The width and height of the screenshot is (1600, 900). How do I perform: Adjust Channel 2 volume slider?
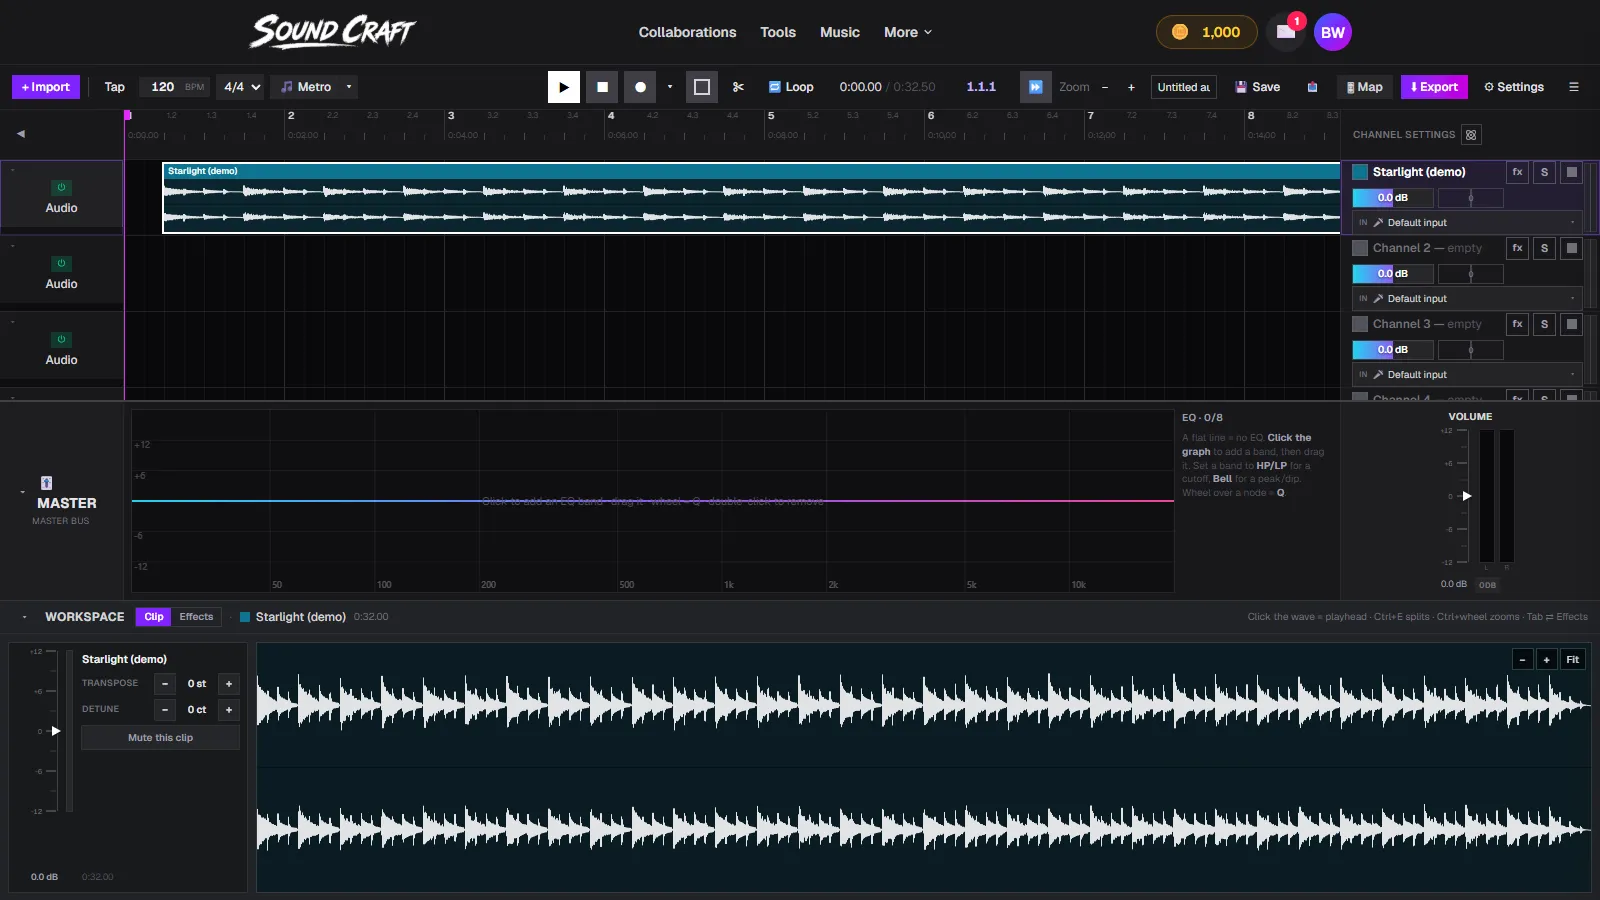coord(1392,274)
